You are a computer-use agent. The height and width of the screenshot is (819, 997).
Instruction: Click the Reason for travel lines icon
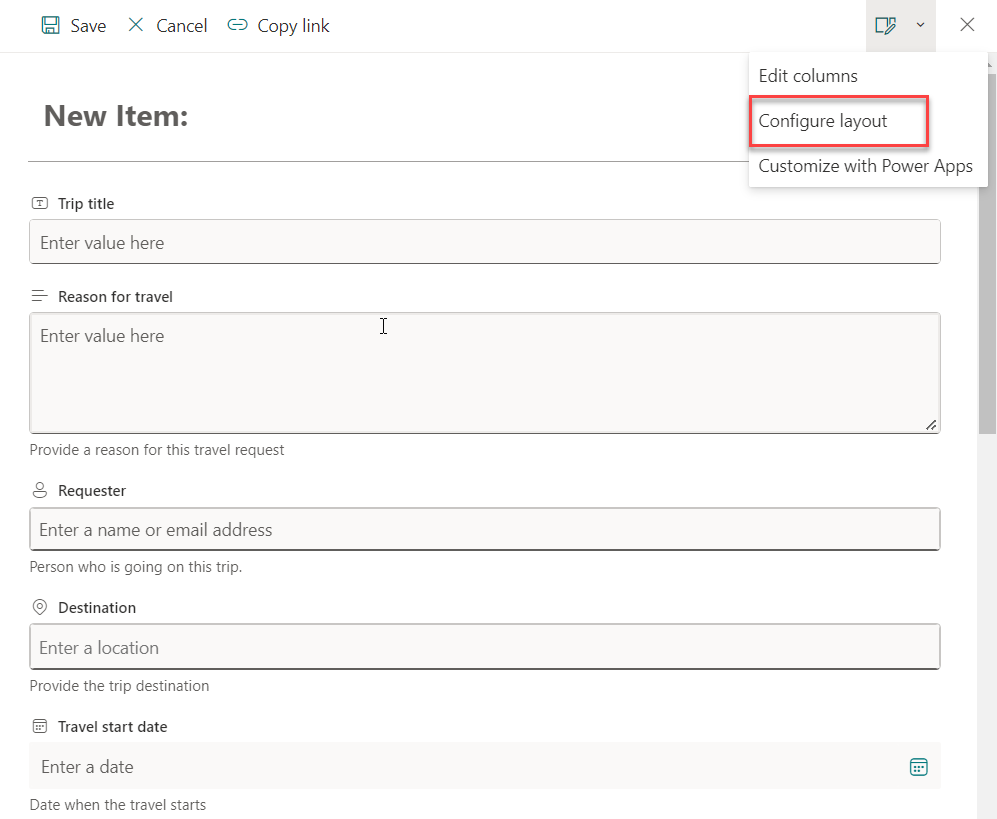tap(40, 297)
